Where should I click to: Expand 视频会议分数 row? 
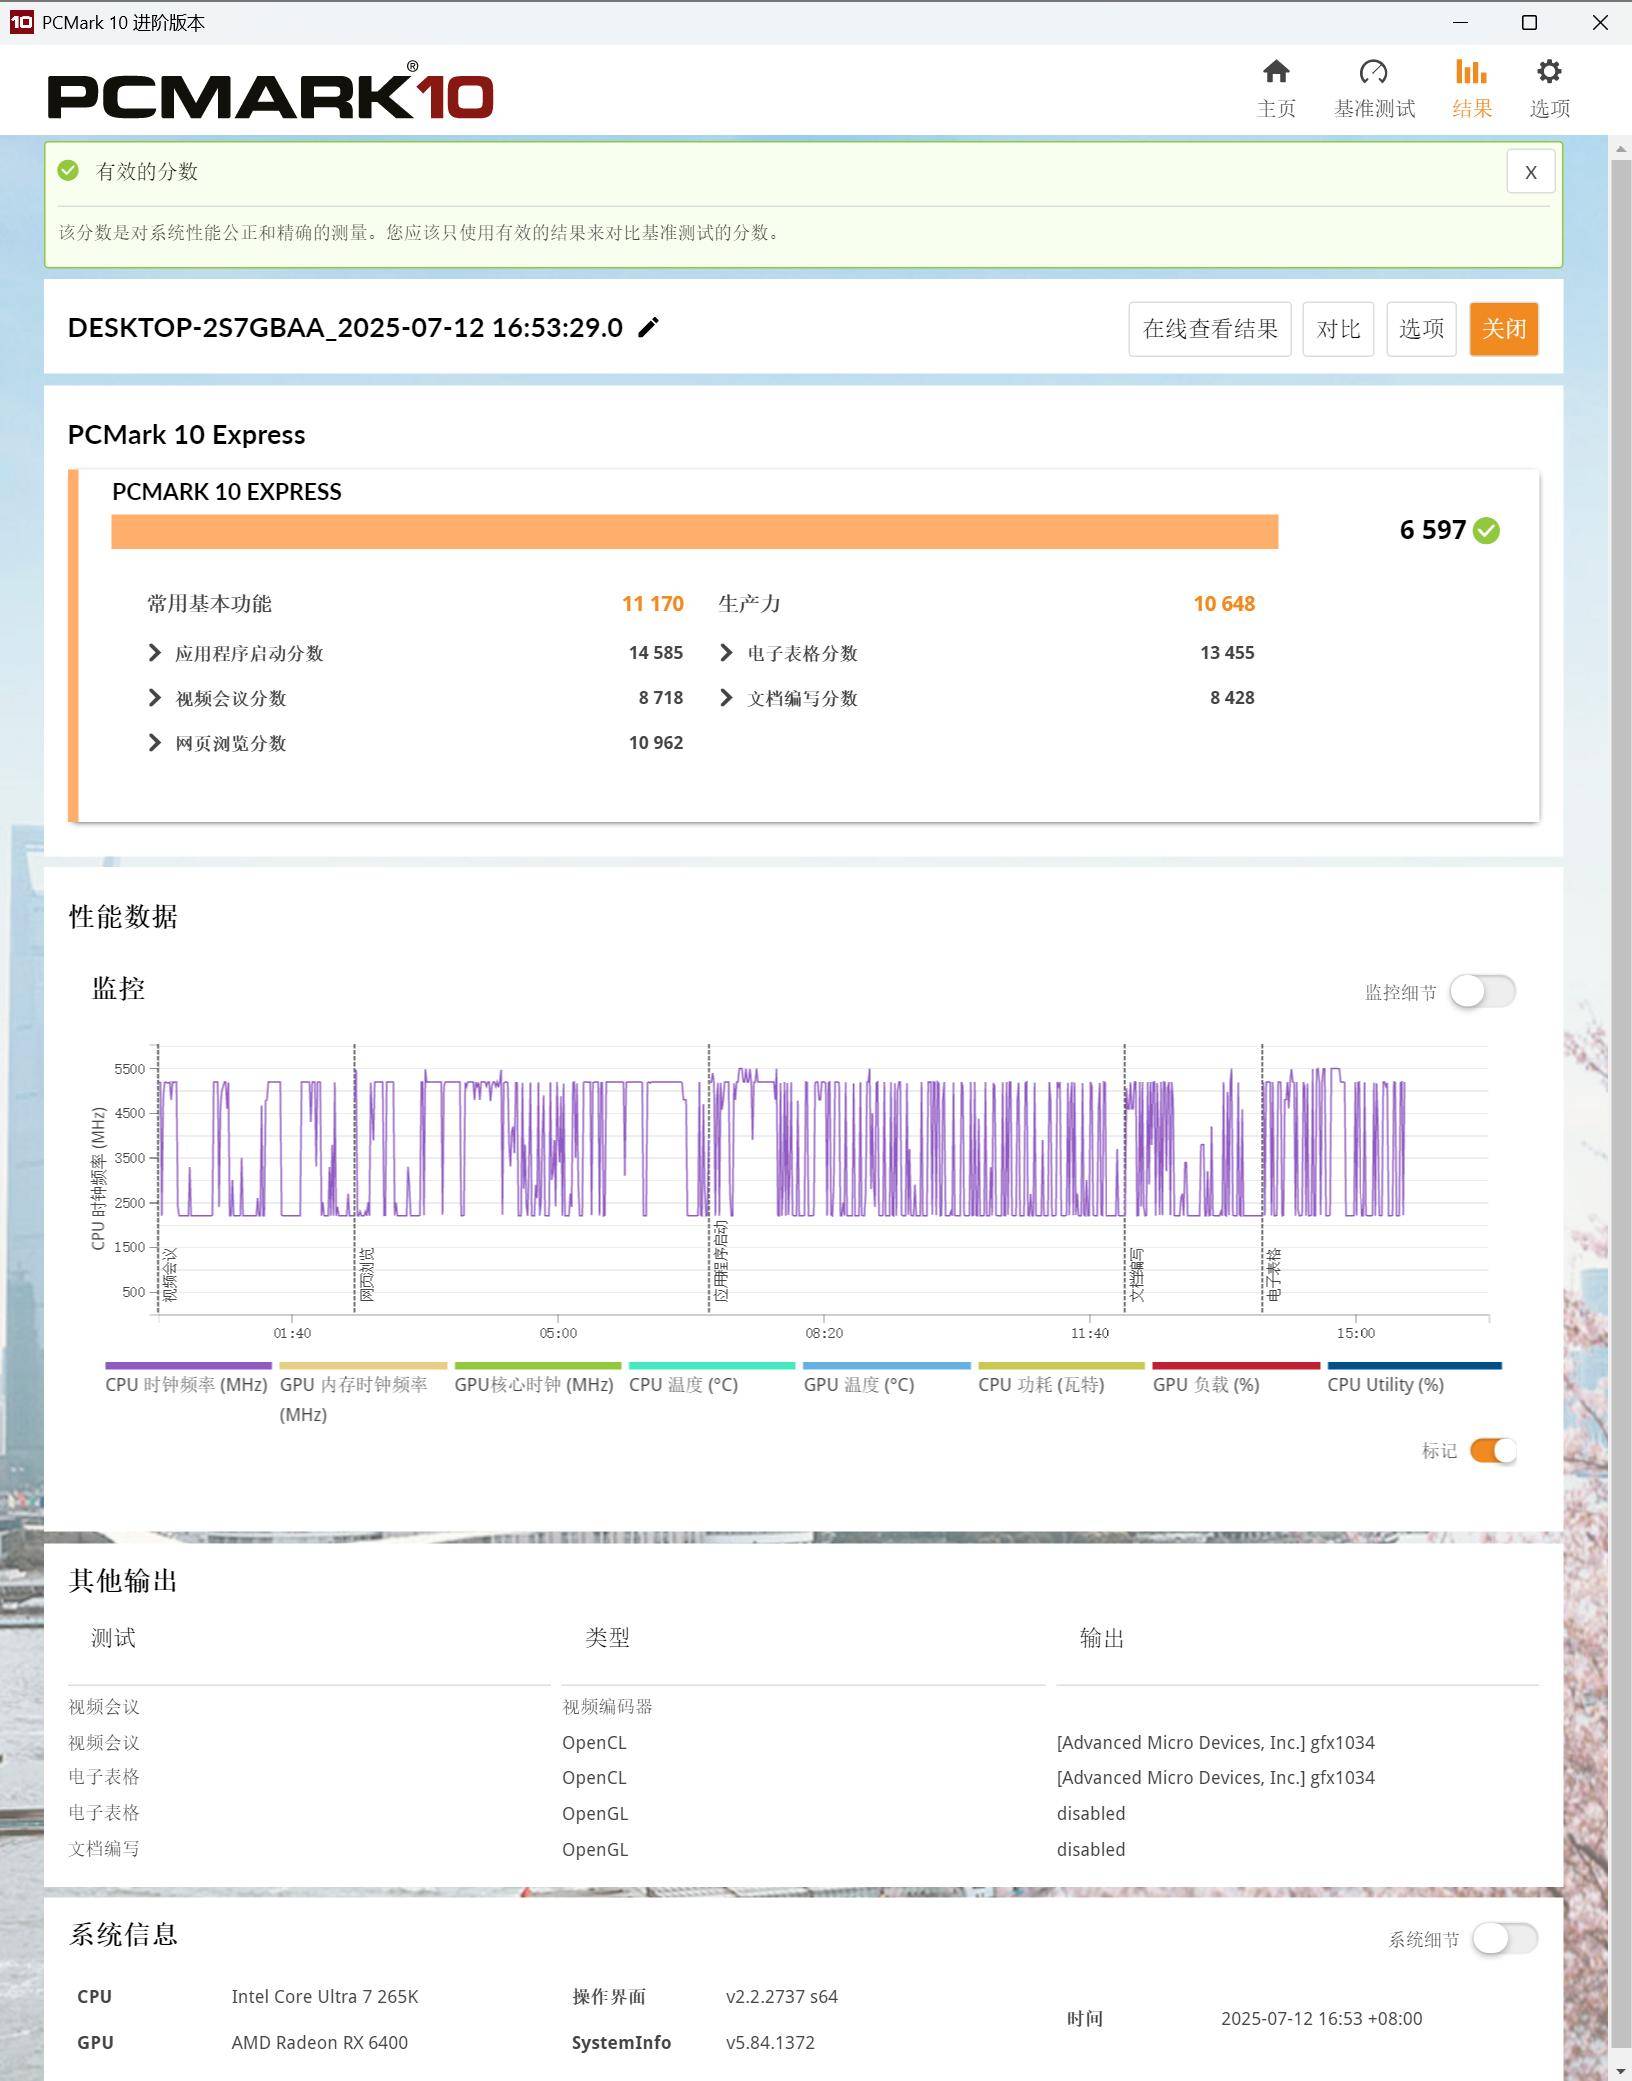click(154, 698)
